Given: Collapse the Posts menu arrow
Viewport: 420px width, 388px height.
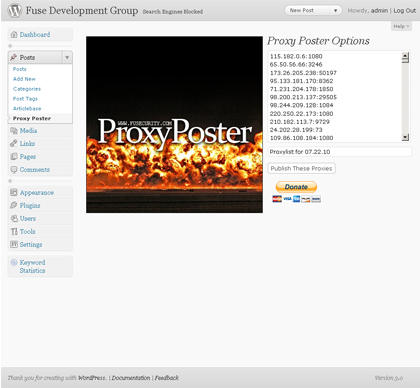Looking at the screenshot, I should pos(67,57).
